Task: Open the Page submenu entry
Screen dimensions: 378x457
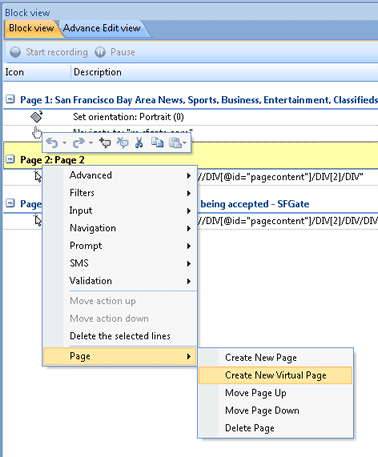Action: [x=120, y=356]
